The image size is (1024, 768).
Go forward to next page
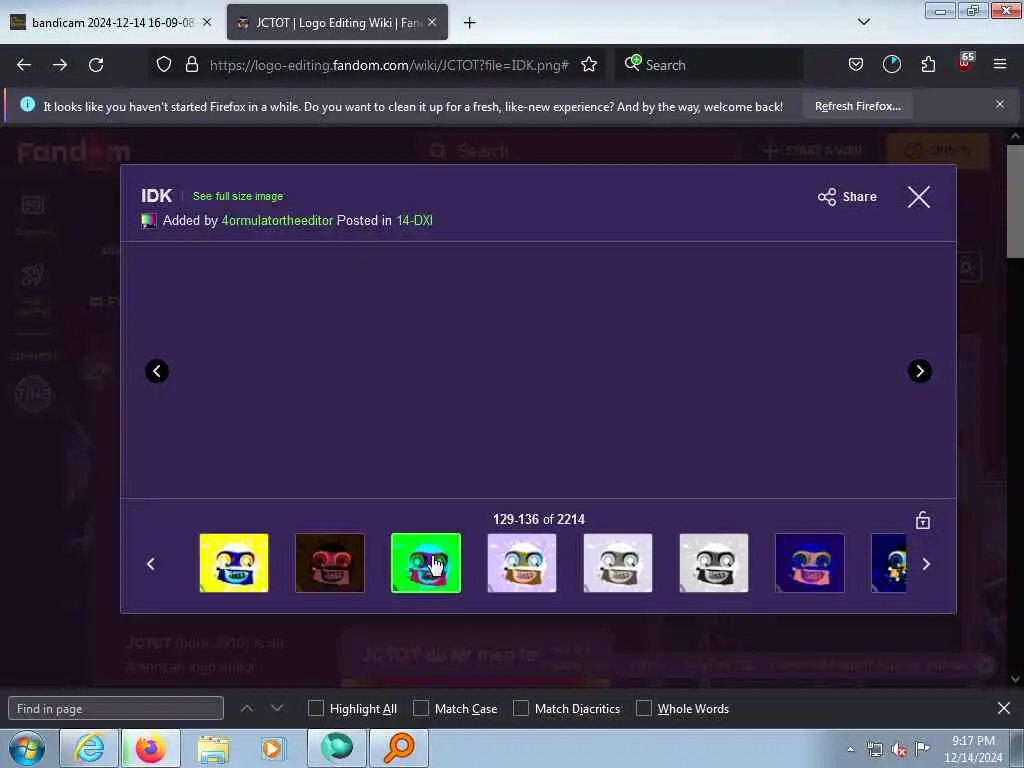pyautogui.click(x=60, y=65)
